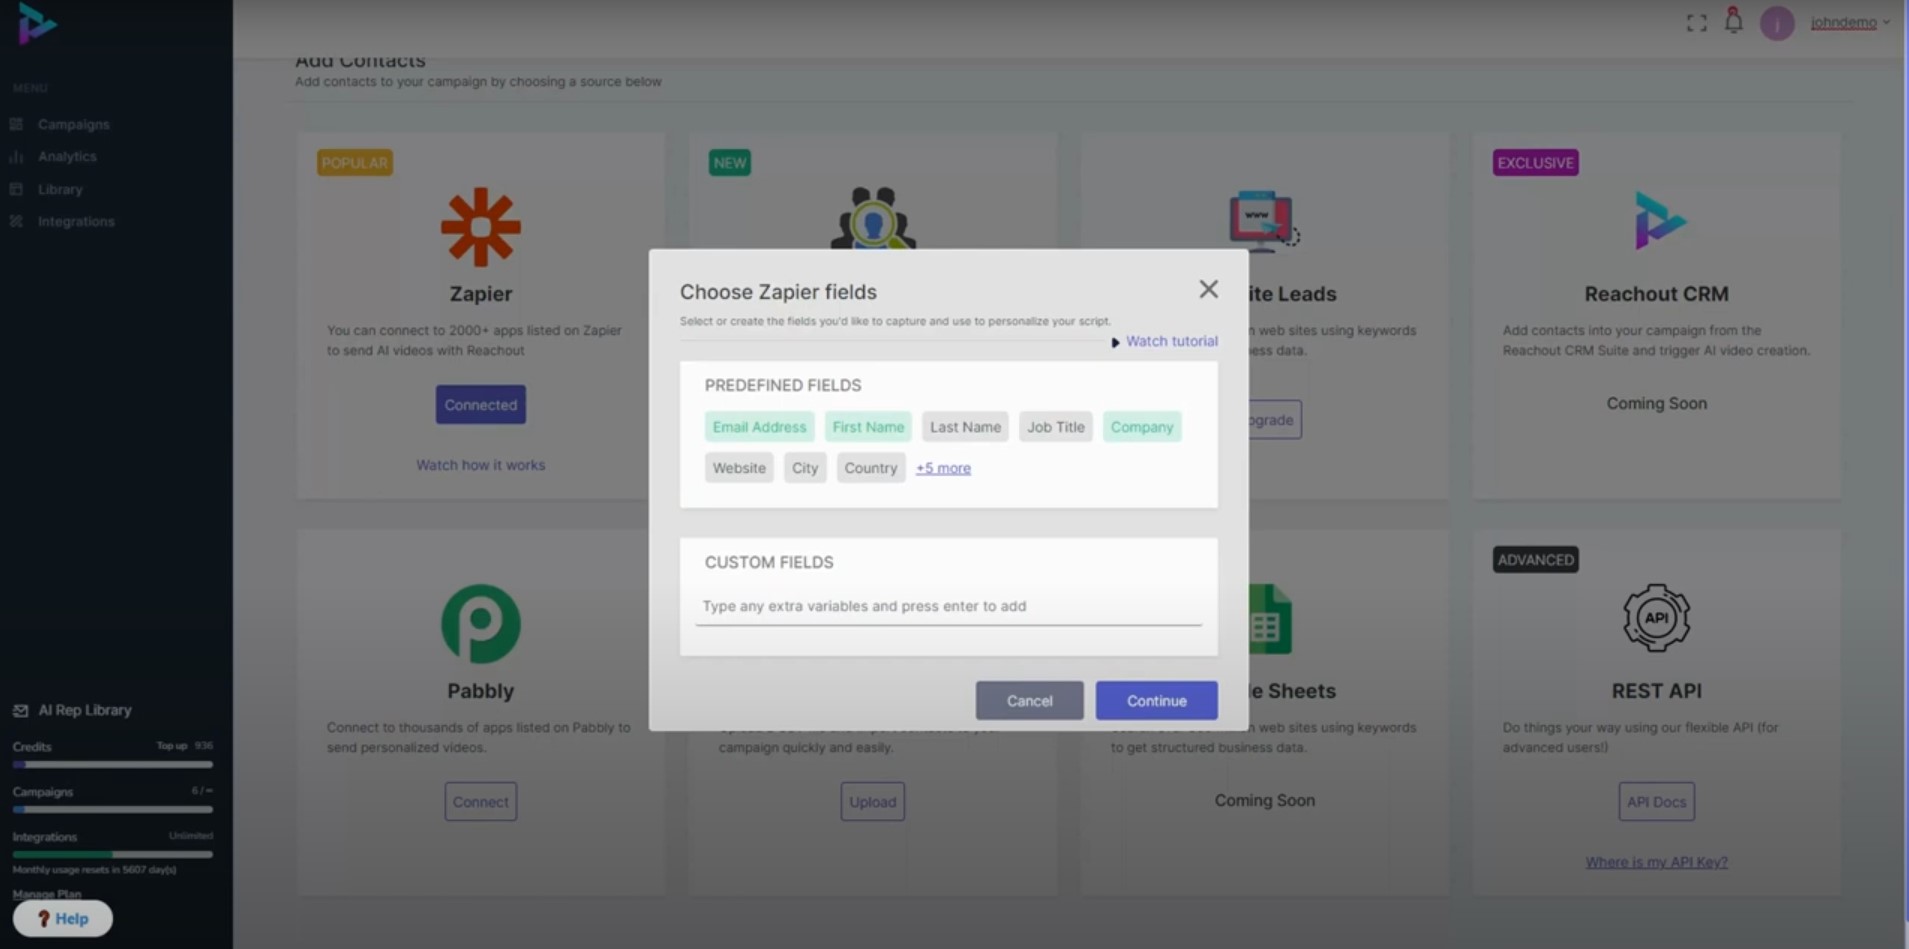Click the Campaigns usage bar
The width and height of the screenshot is (1909, 949).
pos(112,810)
